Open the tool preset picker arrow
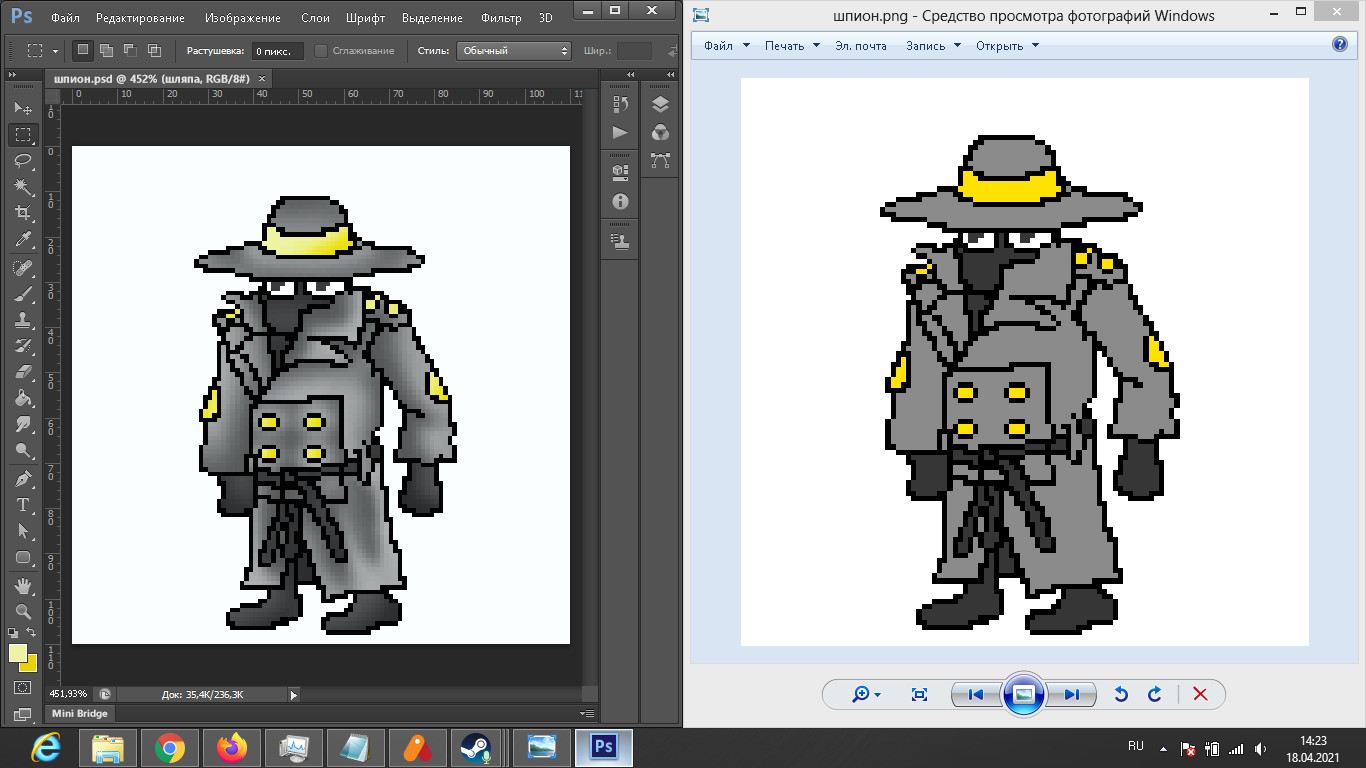The image size is (1366, 768). (55, 50)
